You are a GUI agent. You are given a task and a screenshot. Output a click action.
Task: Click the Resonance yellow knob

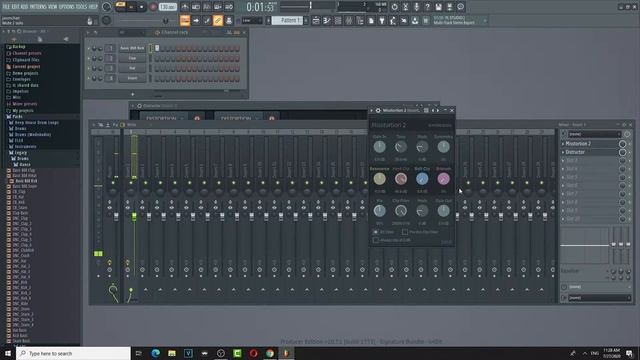[380, 179]
